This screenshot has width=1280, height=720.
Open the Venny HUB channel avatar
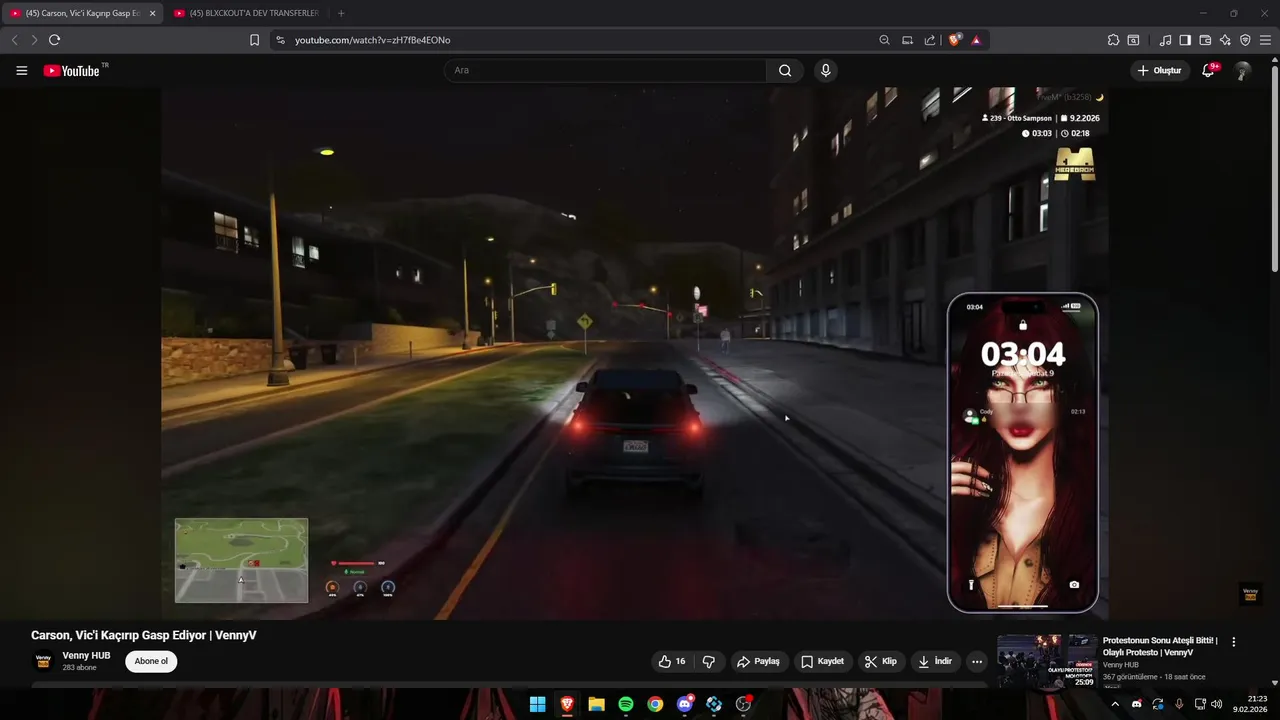(43, 661)
